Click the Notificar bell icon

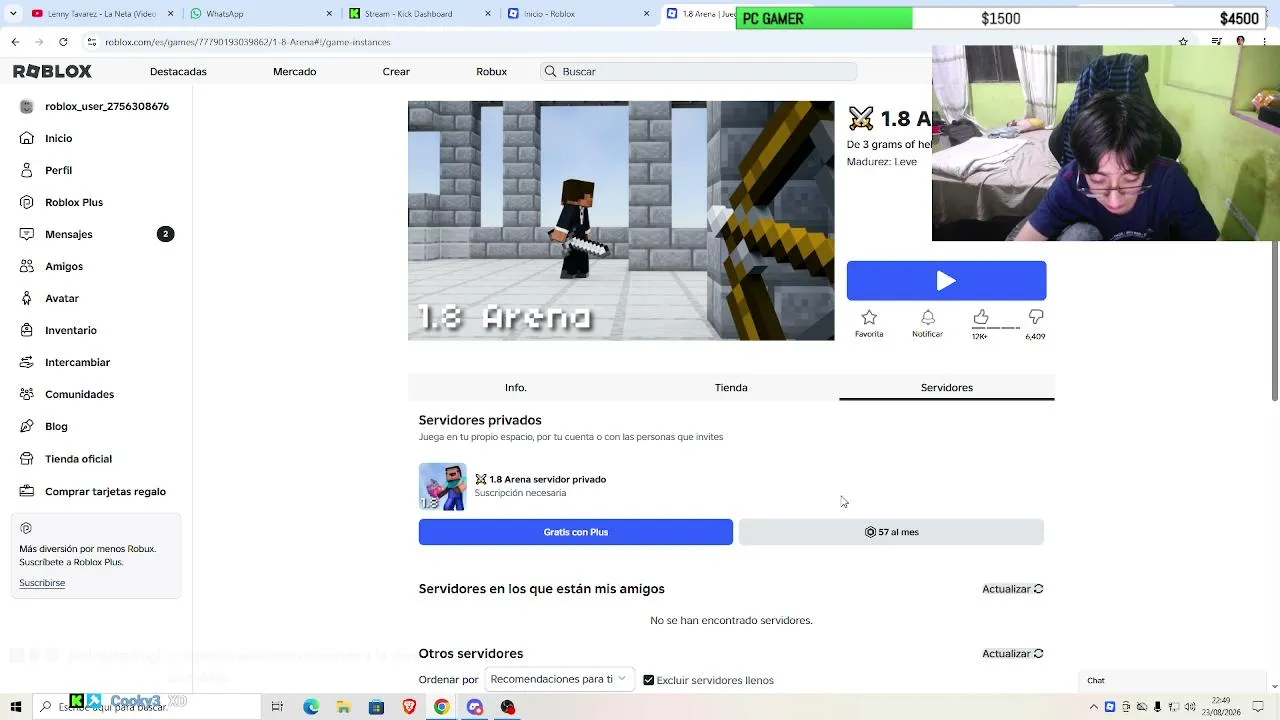(x=927, y=323)
